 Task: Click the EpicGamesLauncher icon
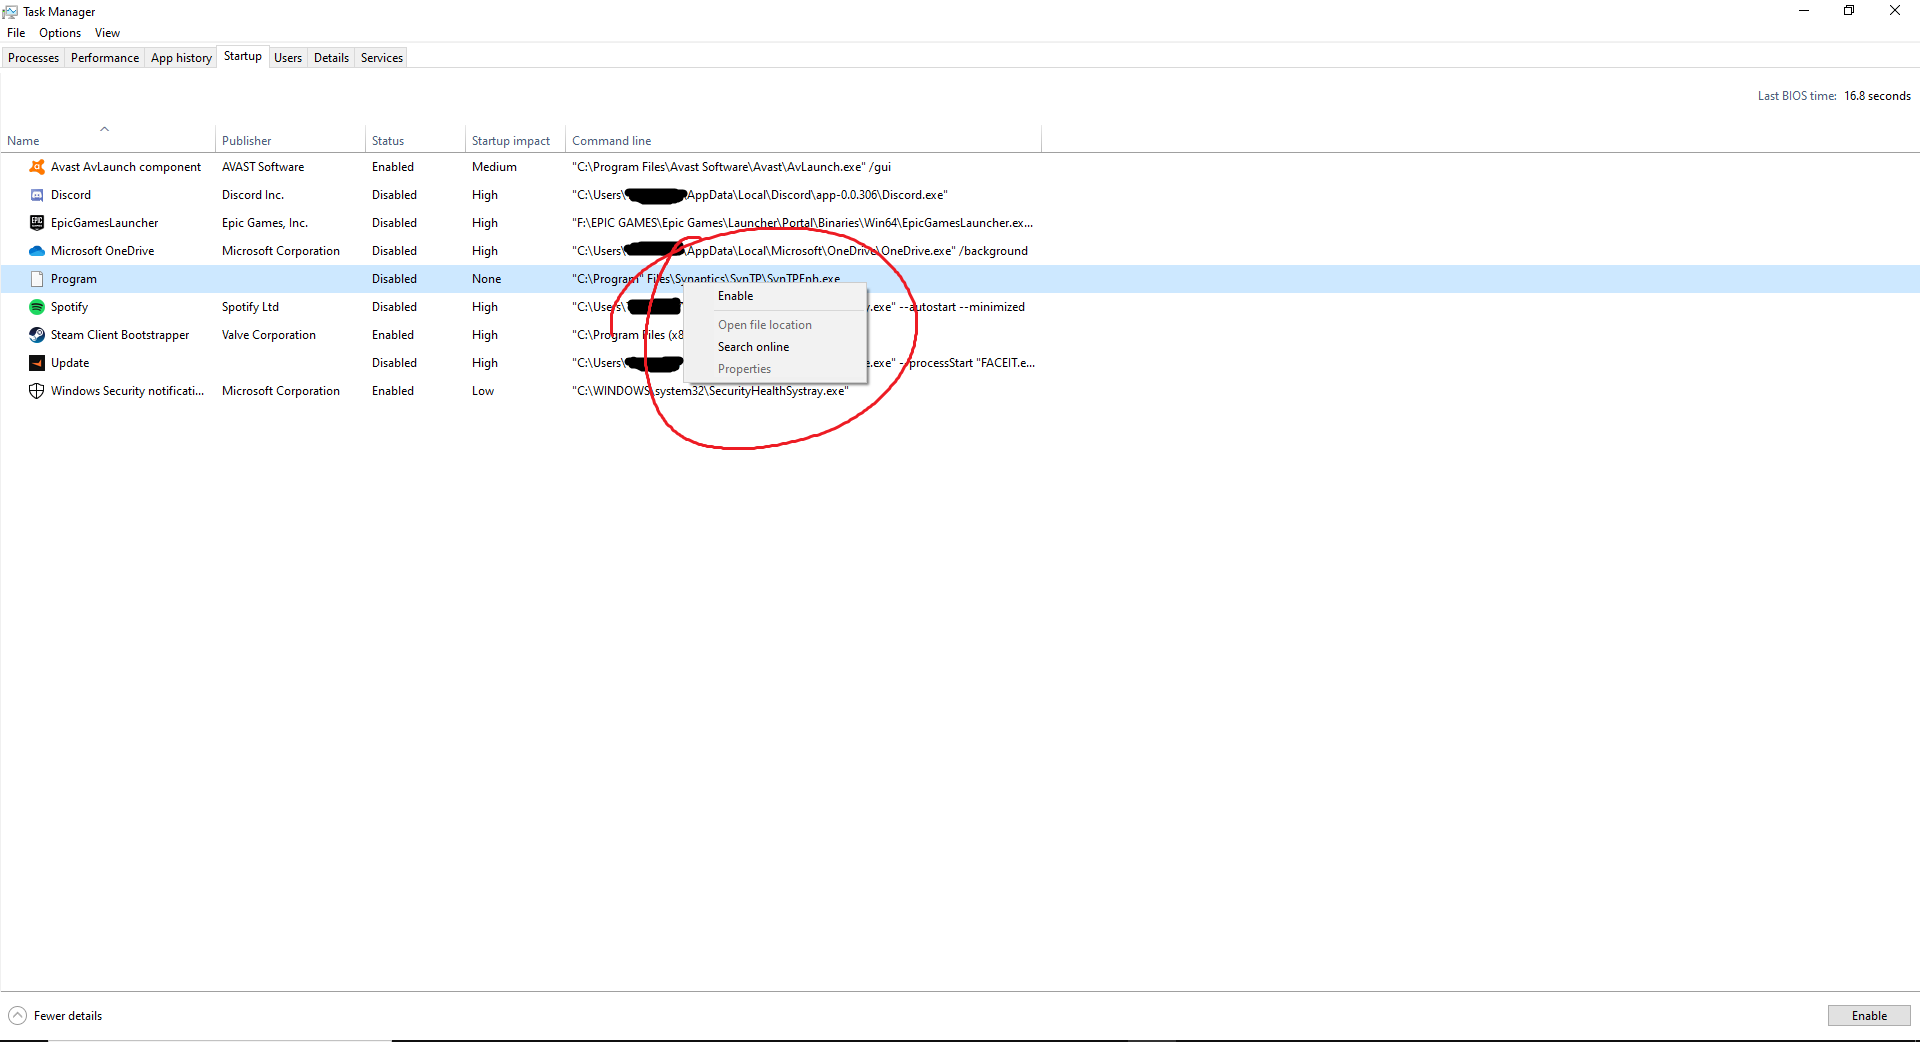[37, 223]
